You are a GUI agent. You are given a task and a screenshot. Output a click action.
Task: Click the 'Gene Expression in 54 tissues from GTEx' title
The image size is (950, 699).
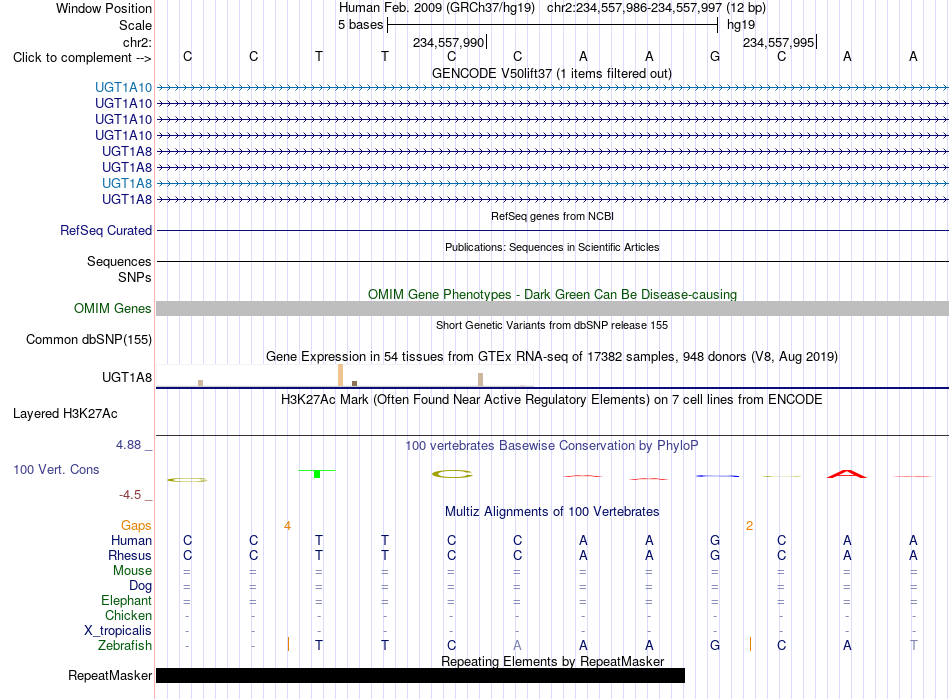tap(552, 356)
